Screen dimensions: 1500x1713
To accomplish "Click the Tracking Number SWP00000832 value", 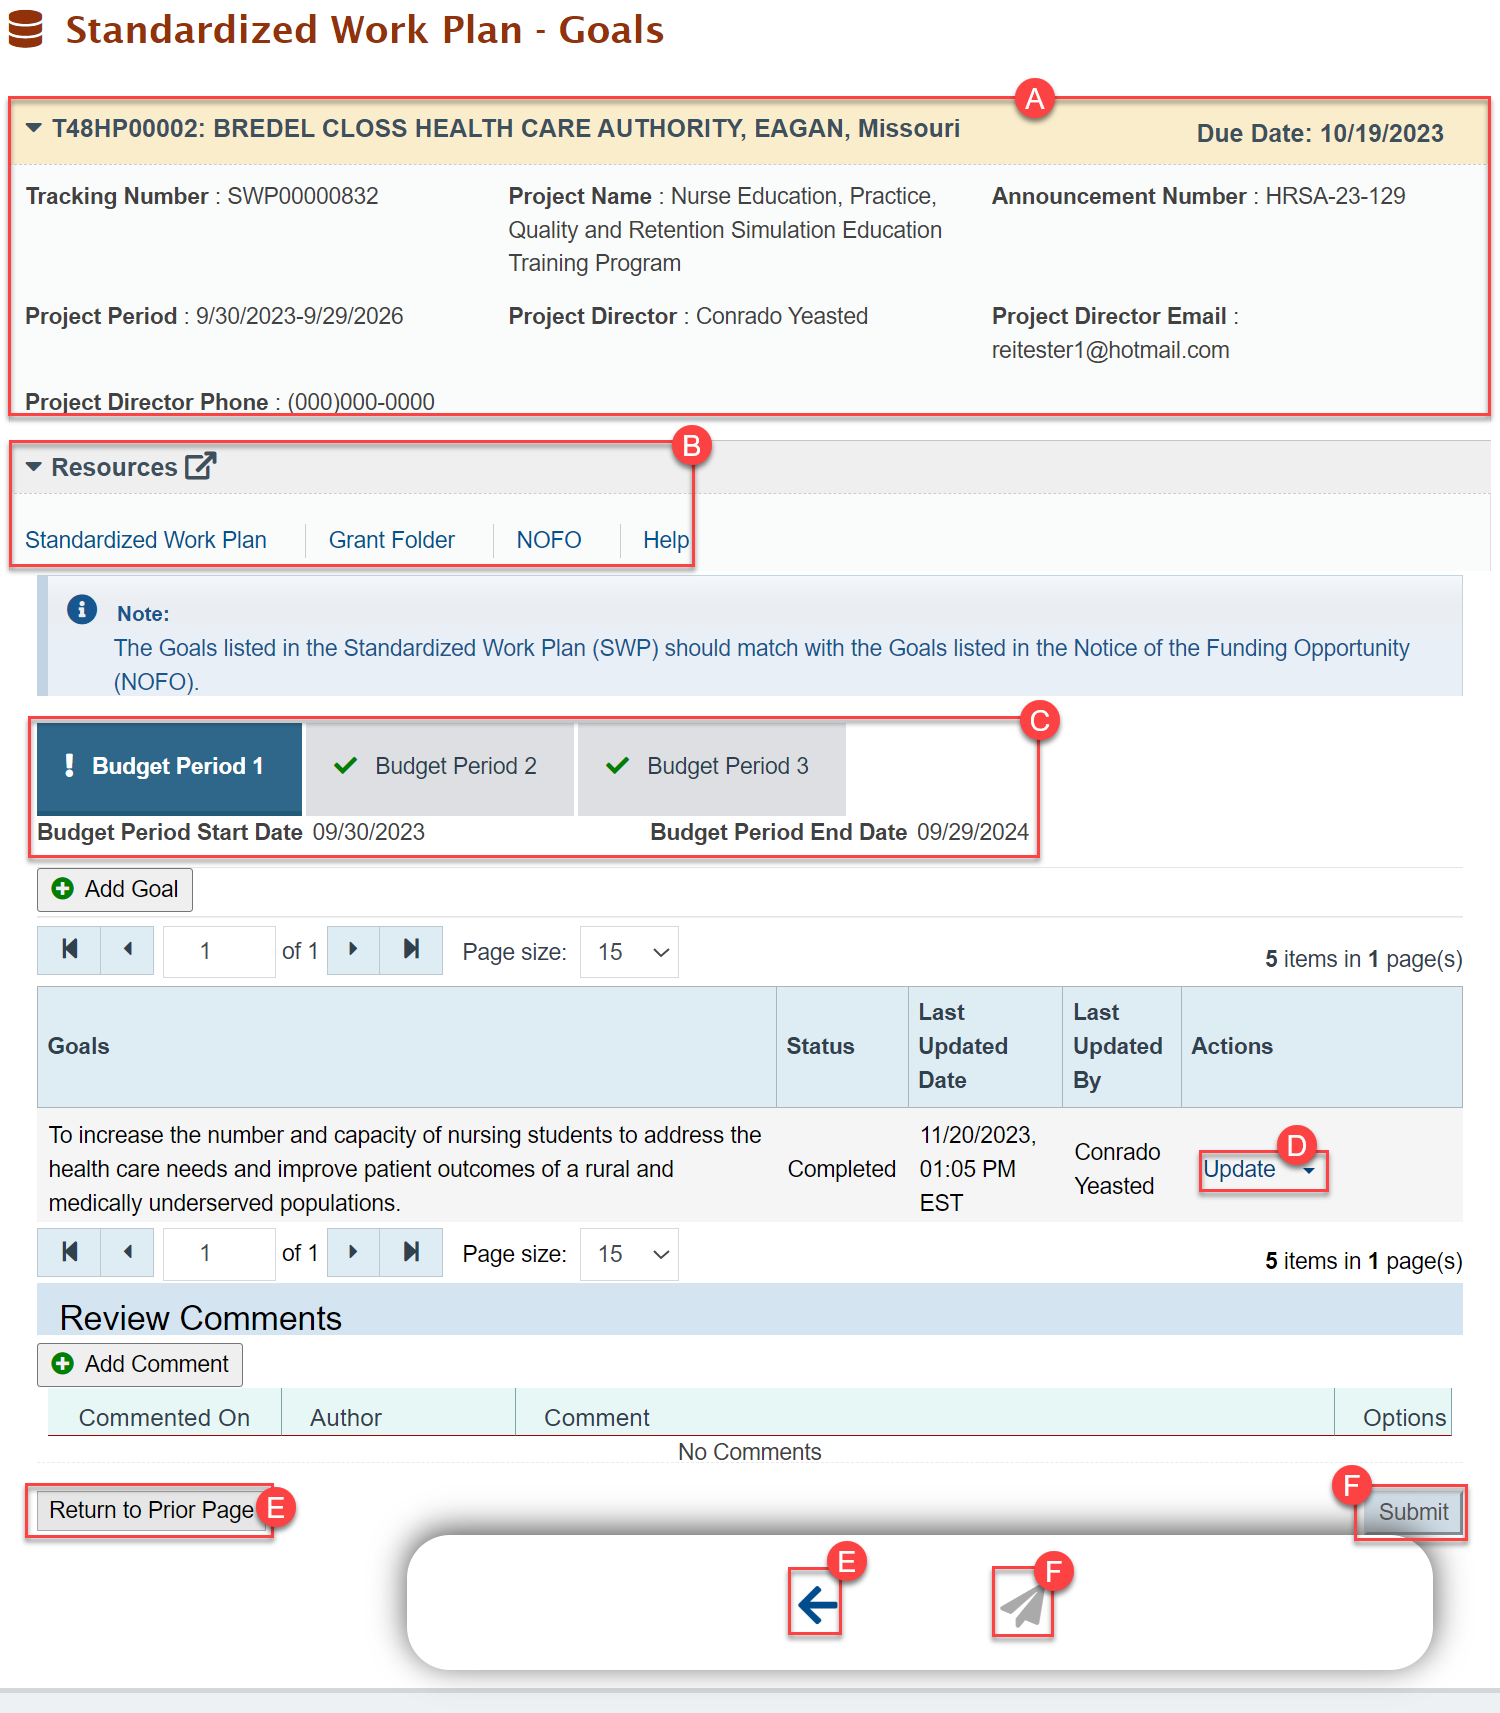I will coord(303,196).
